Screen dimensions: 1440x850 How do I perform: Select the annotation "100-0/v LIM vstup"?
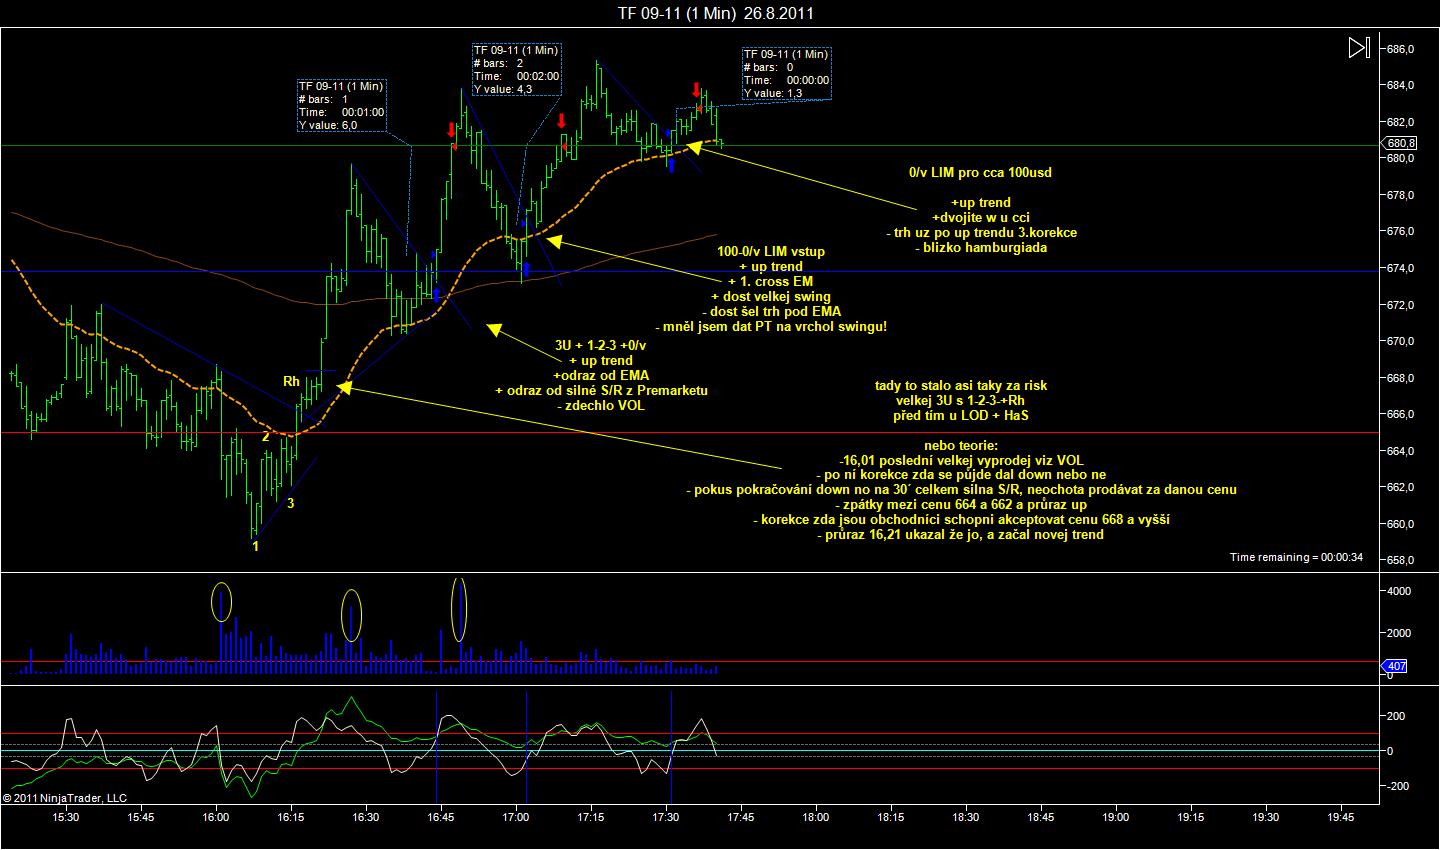[771, 252]
